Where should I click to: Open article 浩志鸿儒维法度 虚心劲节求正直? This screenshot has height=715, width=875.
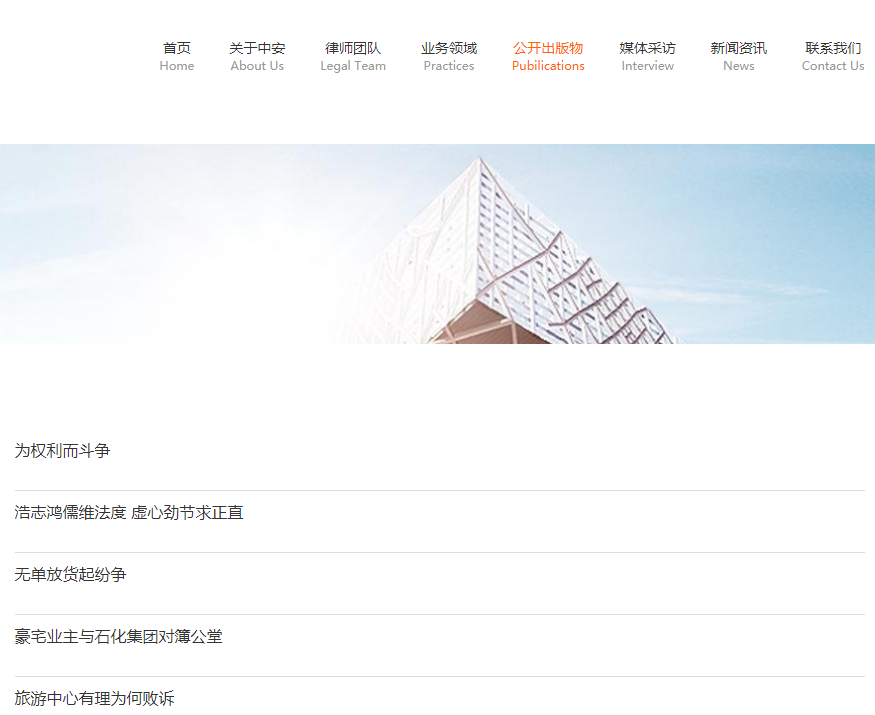[129, 512]
